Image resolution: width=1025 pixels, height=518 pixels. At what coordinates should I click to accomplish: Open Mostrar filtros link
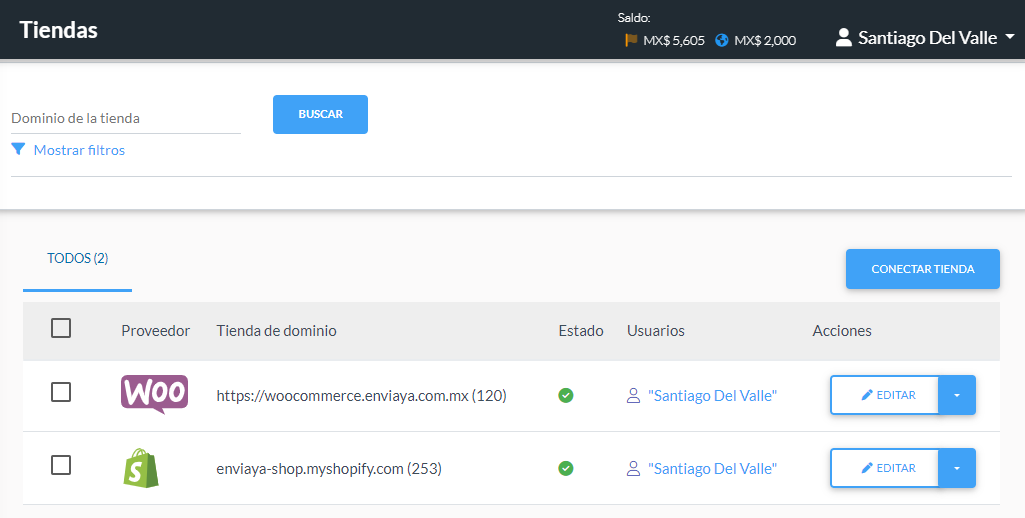point(79,150)
